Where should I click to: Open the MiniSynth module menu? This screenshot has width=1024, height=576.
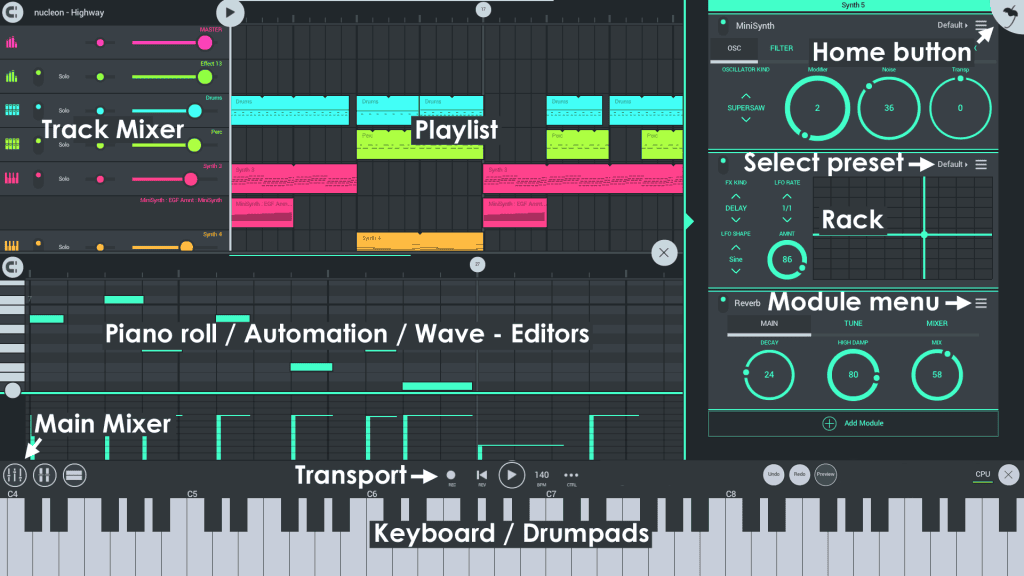click(982, 26)
